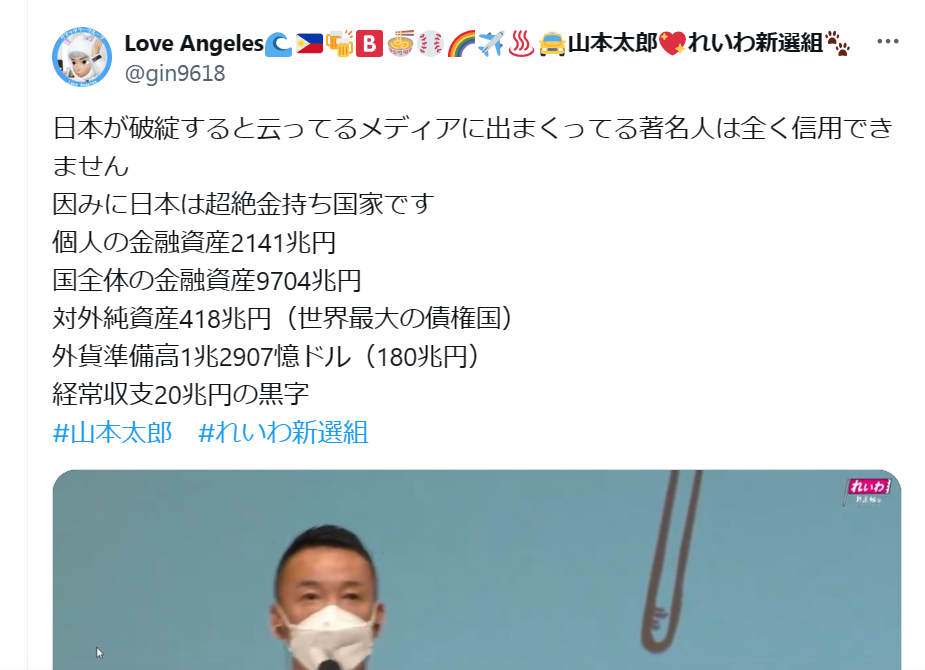
Task: Open the Love Angeles display name
Action: click(x=194, y=43)
